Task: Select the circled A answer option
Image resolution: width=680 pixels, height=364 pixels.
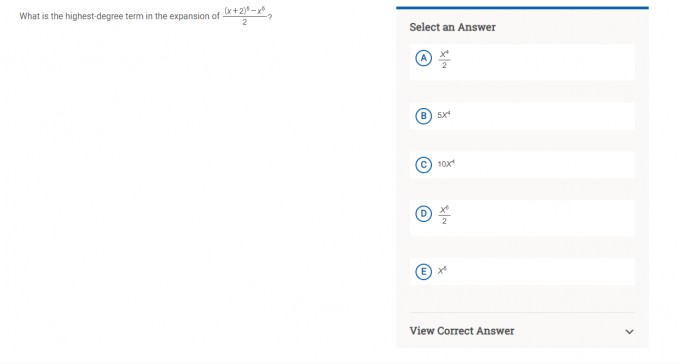Action: coord(423,58)
